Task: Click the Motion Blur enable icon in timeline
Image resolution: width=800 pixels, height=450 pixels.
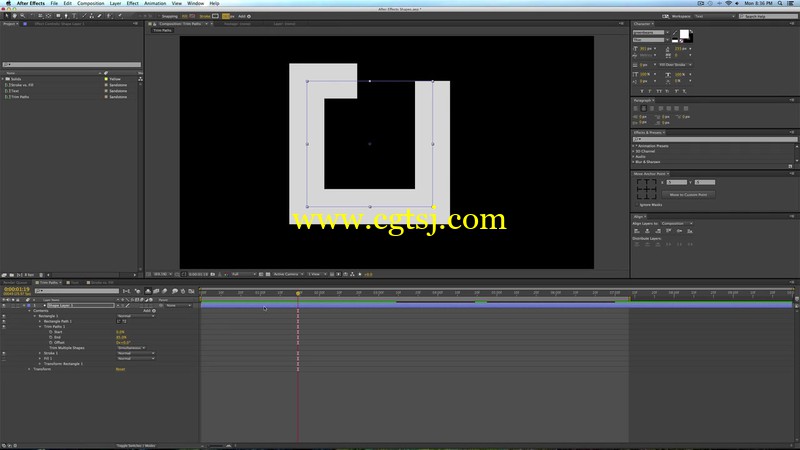Action: (164, 291)
